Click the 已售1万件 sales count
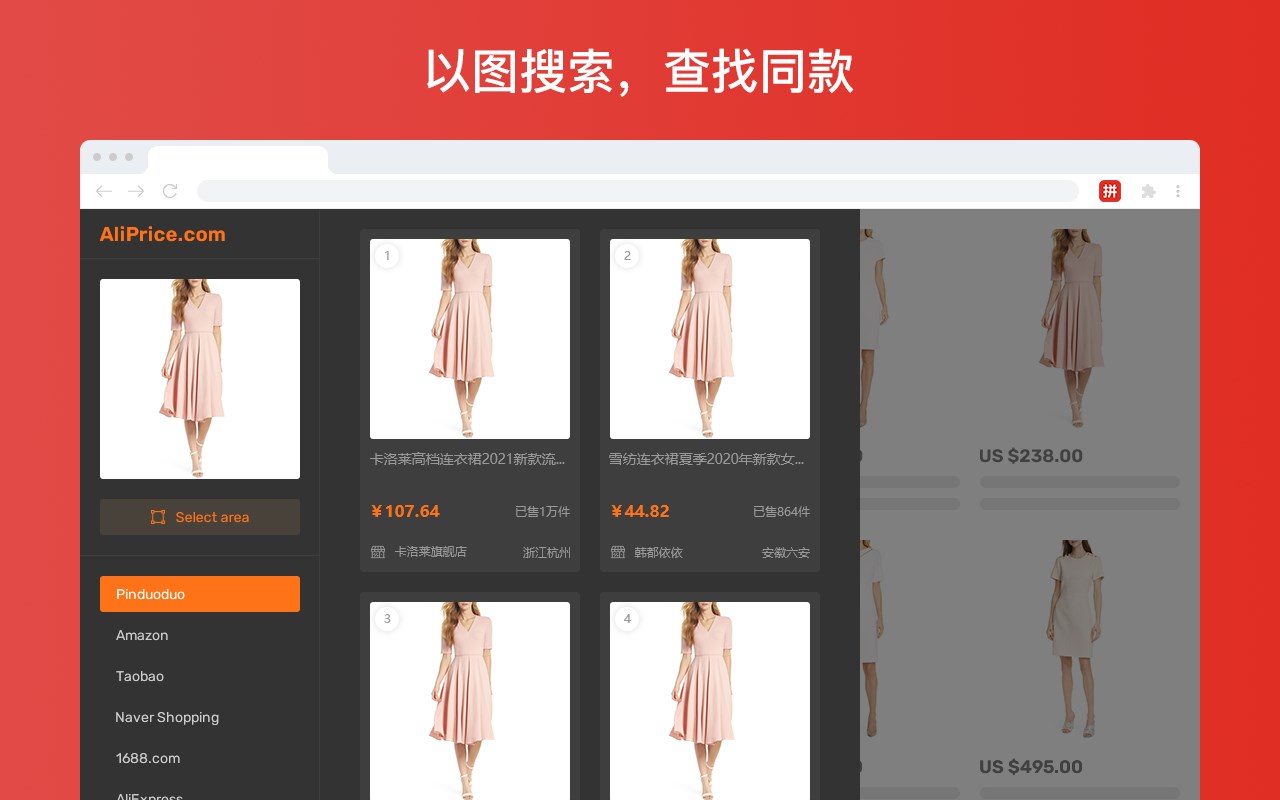 (x=542, y=512)
